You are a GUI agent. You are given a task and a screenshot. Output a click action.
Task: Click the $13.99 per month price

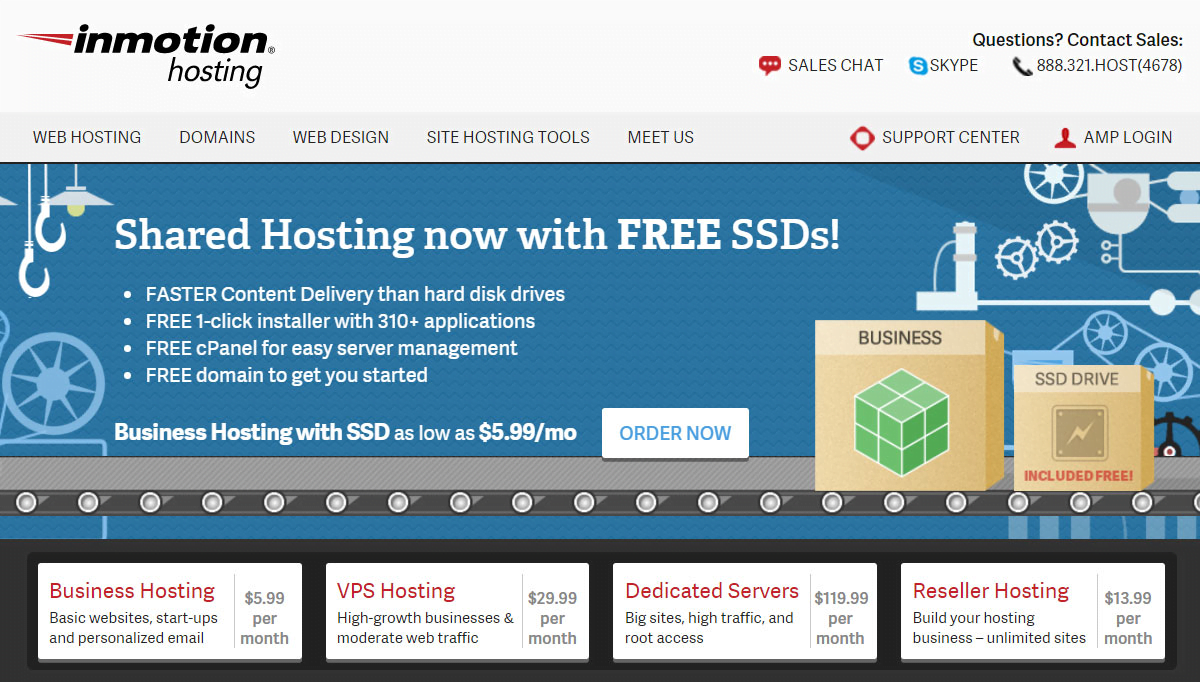click(x=1128, y=618)
